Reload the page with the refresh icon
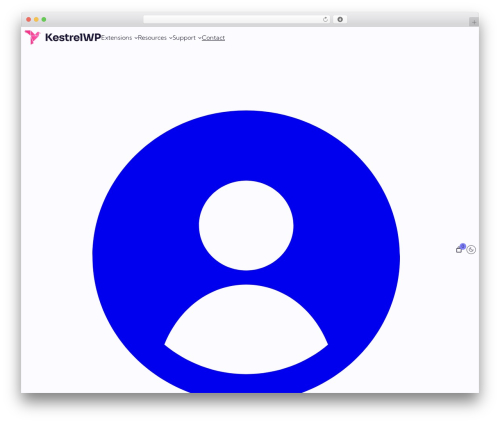 [x=325, y=20]
